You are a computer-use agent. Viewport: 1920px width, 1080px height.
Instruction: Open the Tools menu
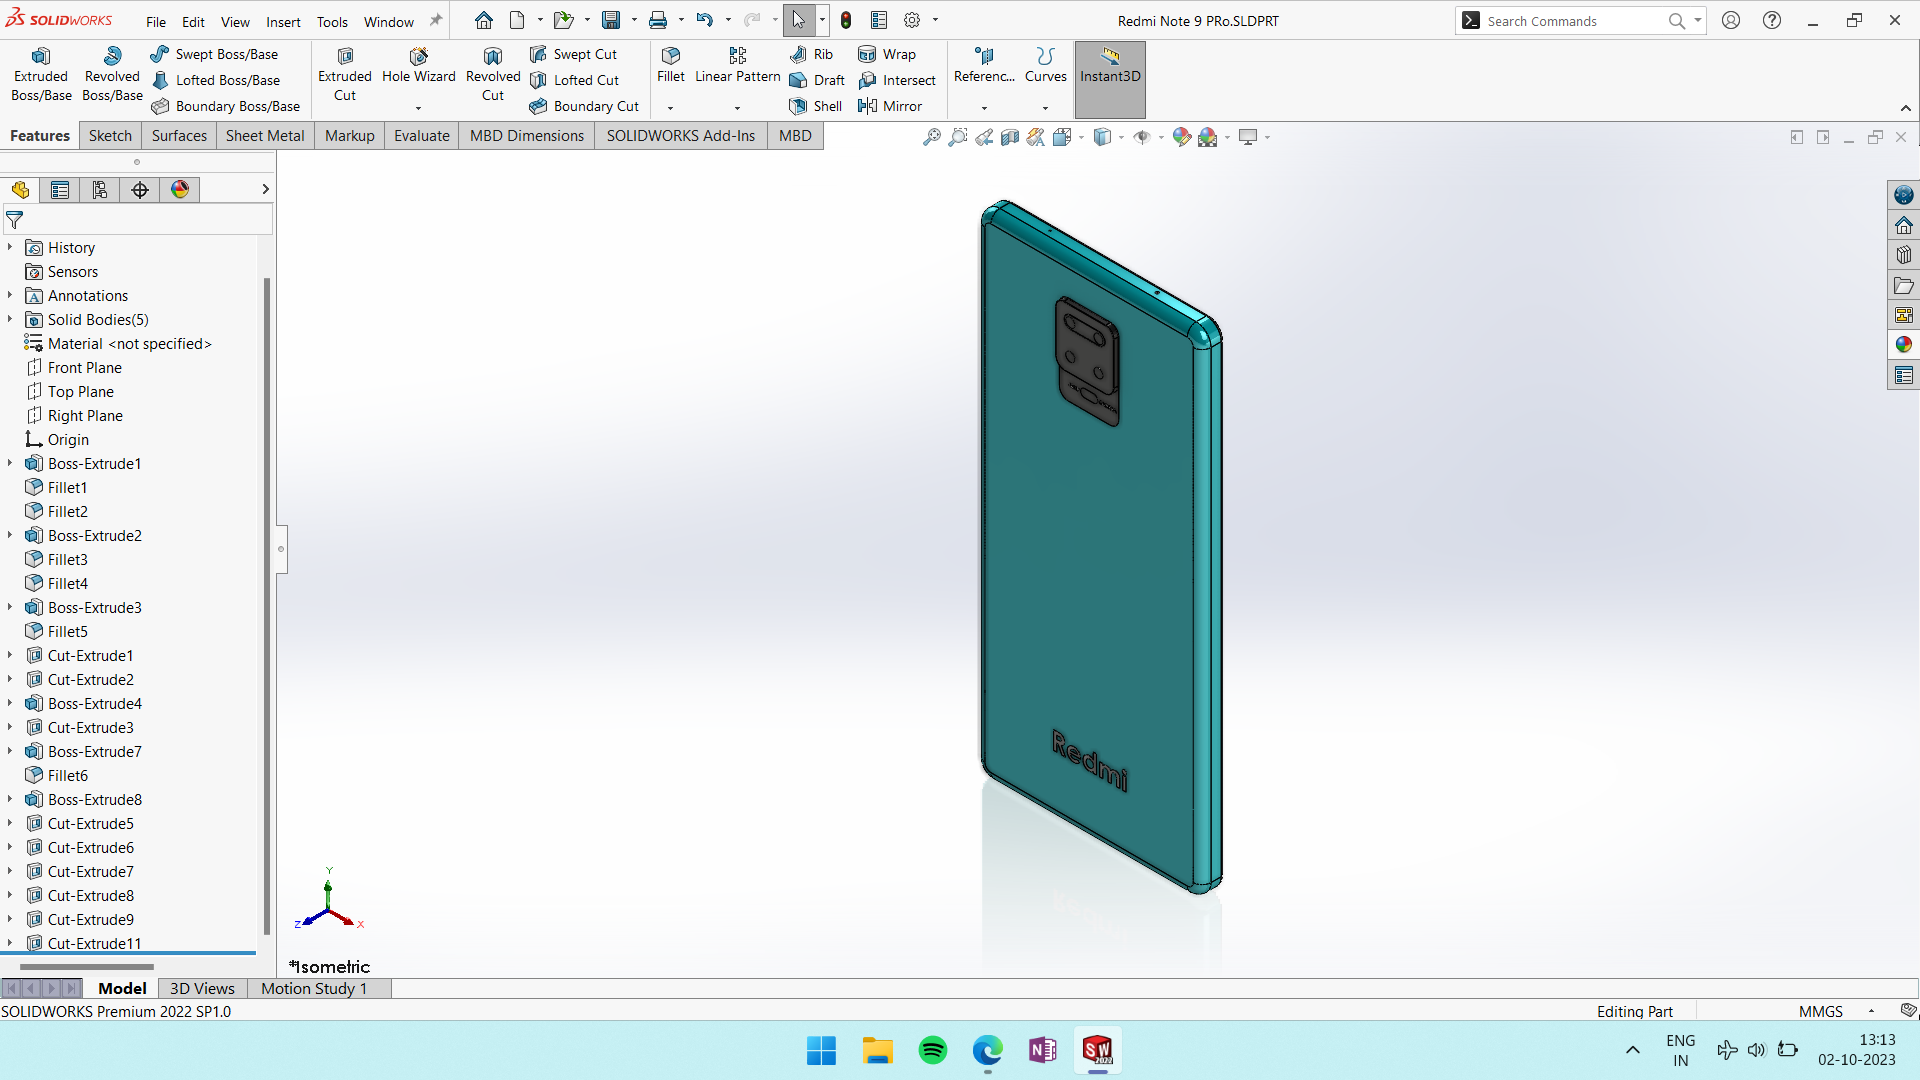coord(332,21)
